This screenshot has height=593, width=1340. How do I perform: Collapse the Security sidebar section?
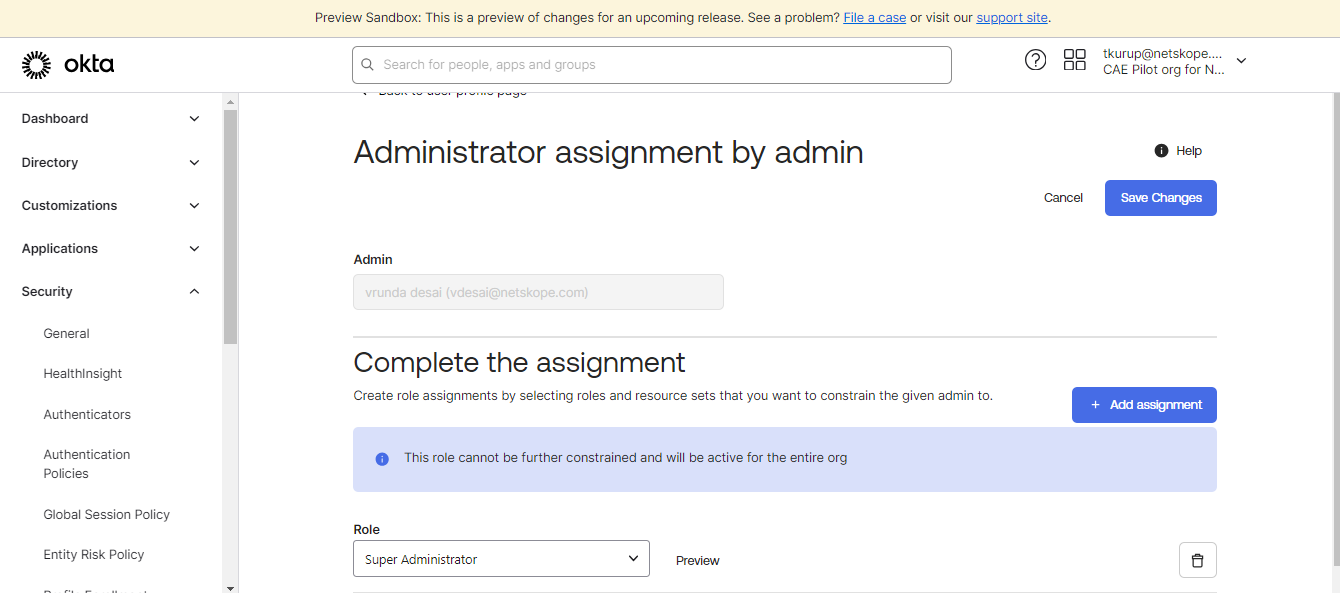coord(111,292)
